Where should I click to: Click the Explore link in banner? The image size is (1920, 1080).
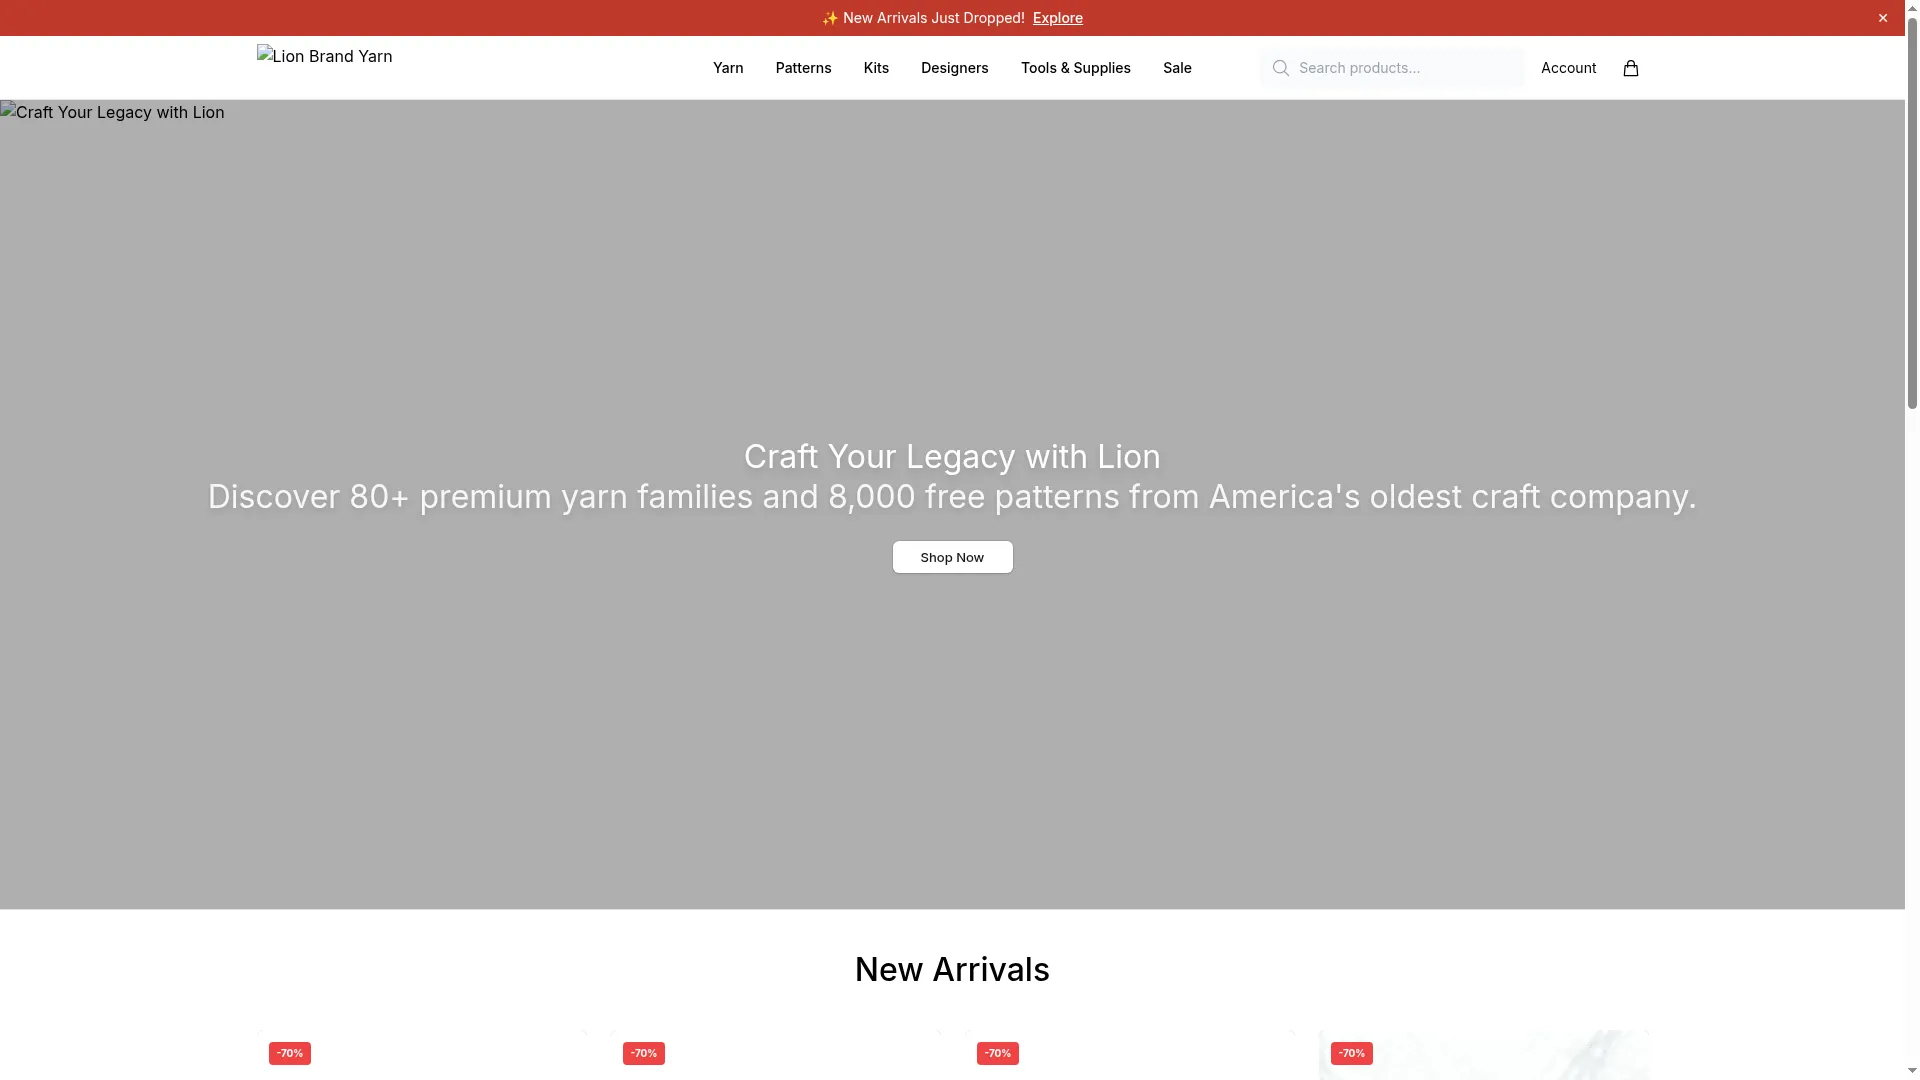[1057, 18]
